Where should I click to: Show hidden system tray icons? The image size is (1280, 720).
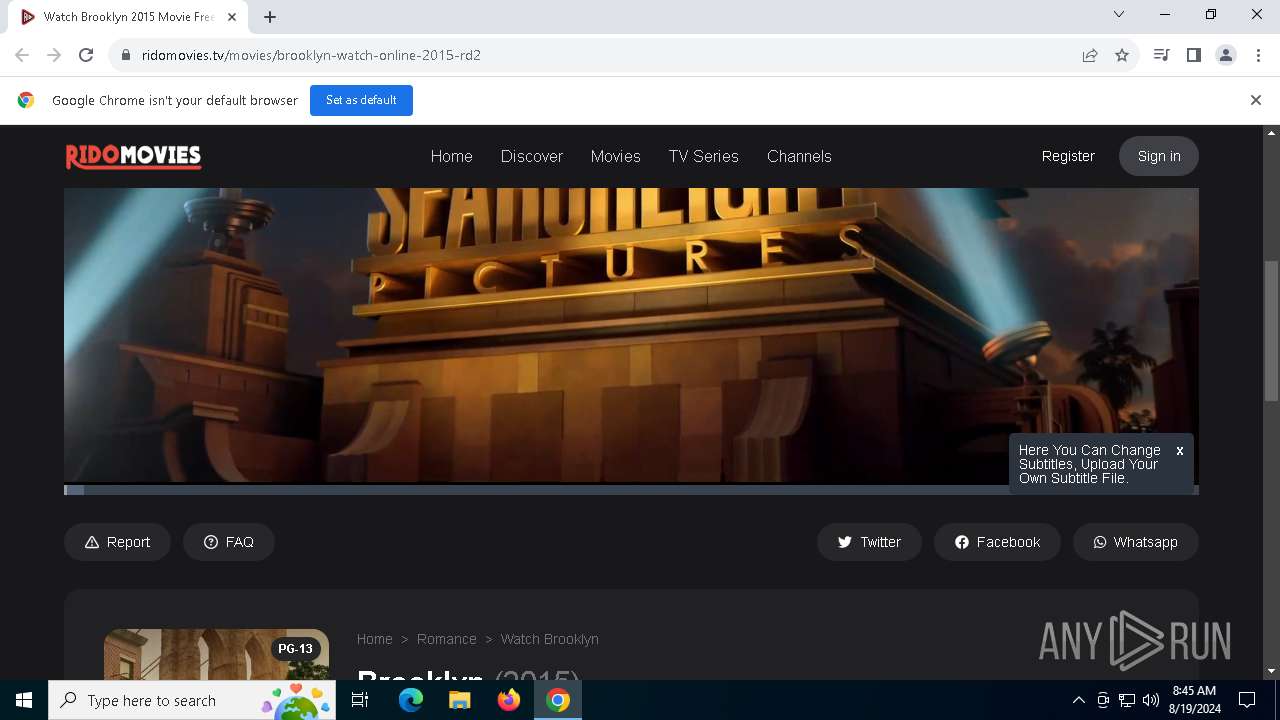coord(1078,700)
